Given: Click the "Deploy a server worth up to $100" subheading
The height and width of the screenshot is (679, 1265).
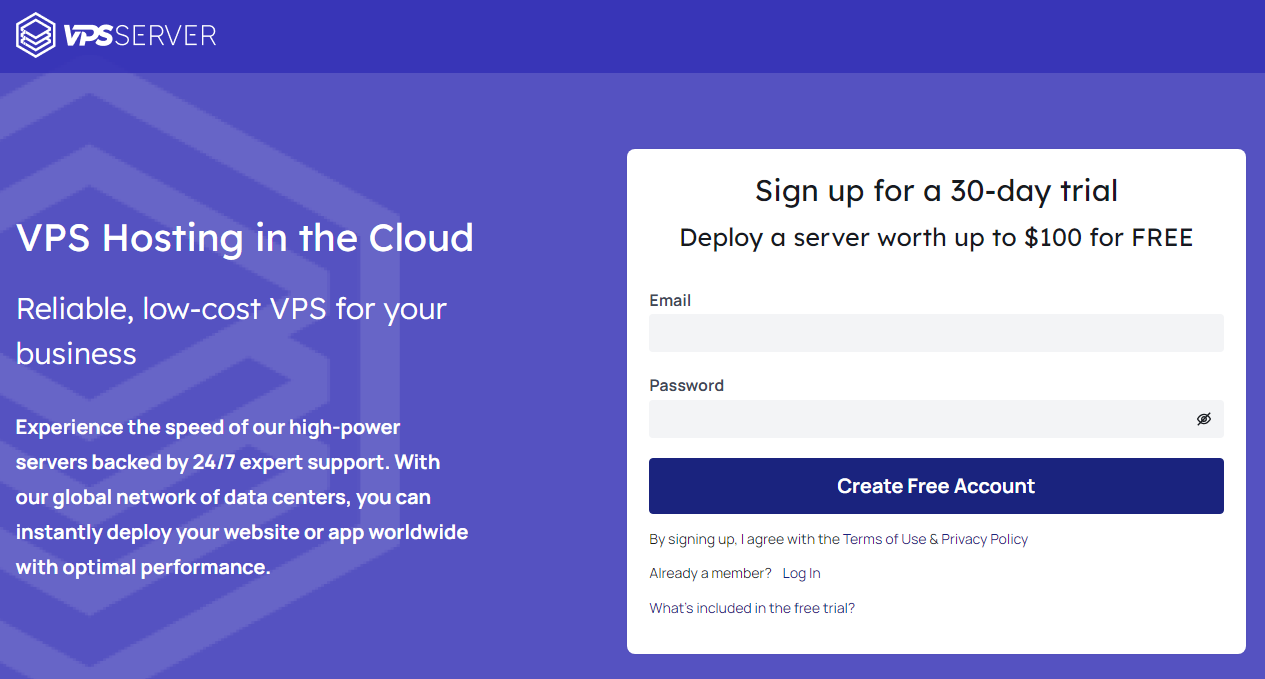Looking at the screenshot, I should (x=936, y=237).
